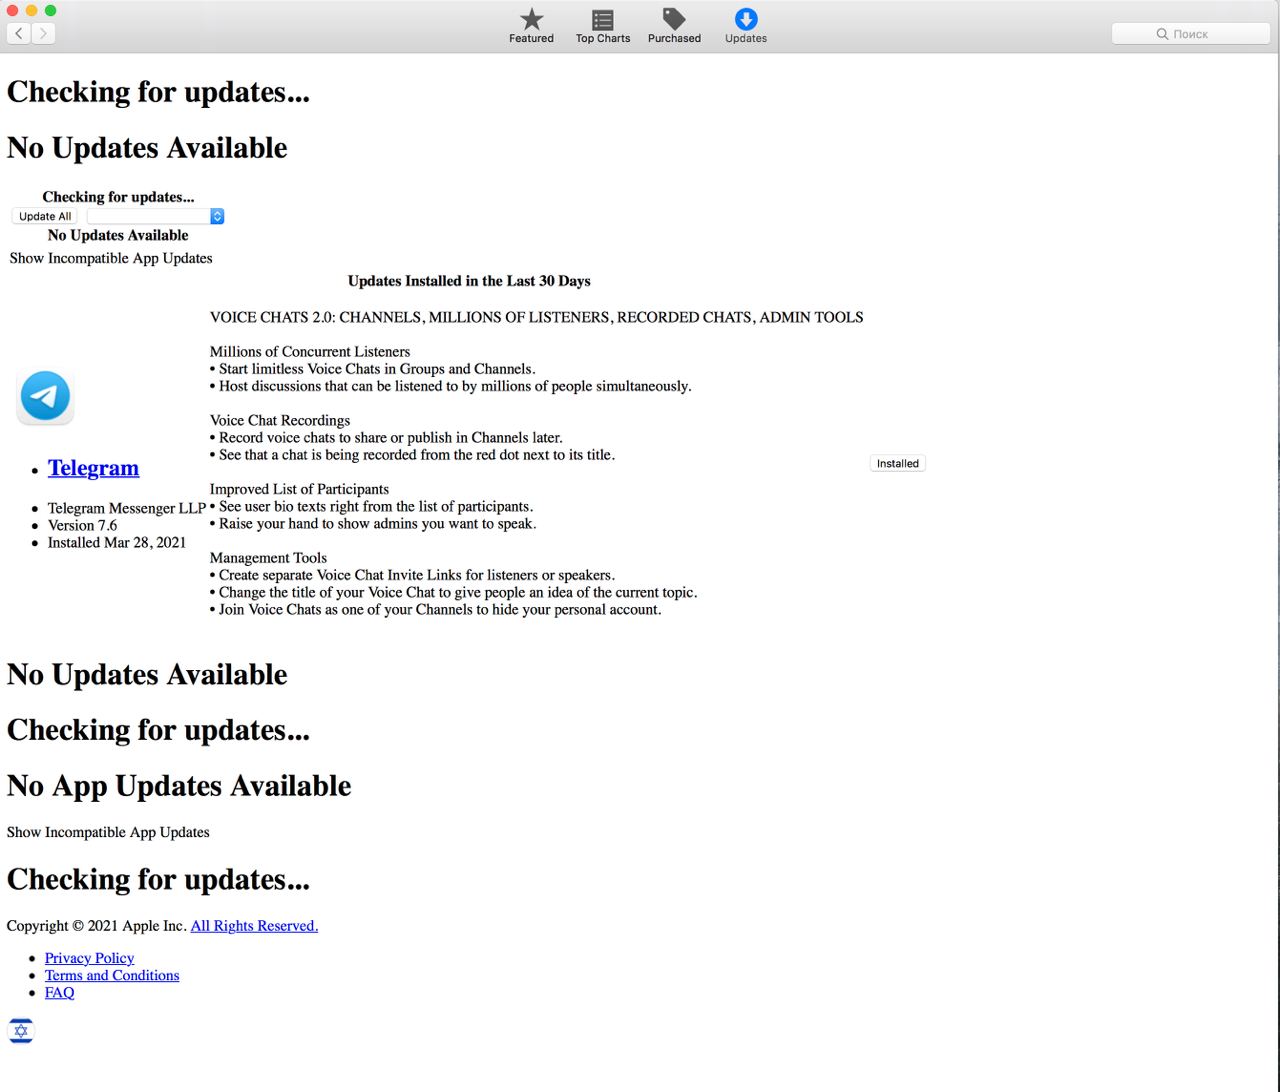Image resolution: width=1280 pixels, height=1092 pixels.
Task: Click the Improved List of Participants text
Action: tap(299, 489)
